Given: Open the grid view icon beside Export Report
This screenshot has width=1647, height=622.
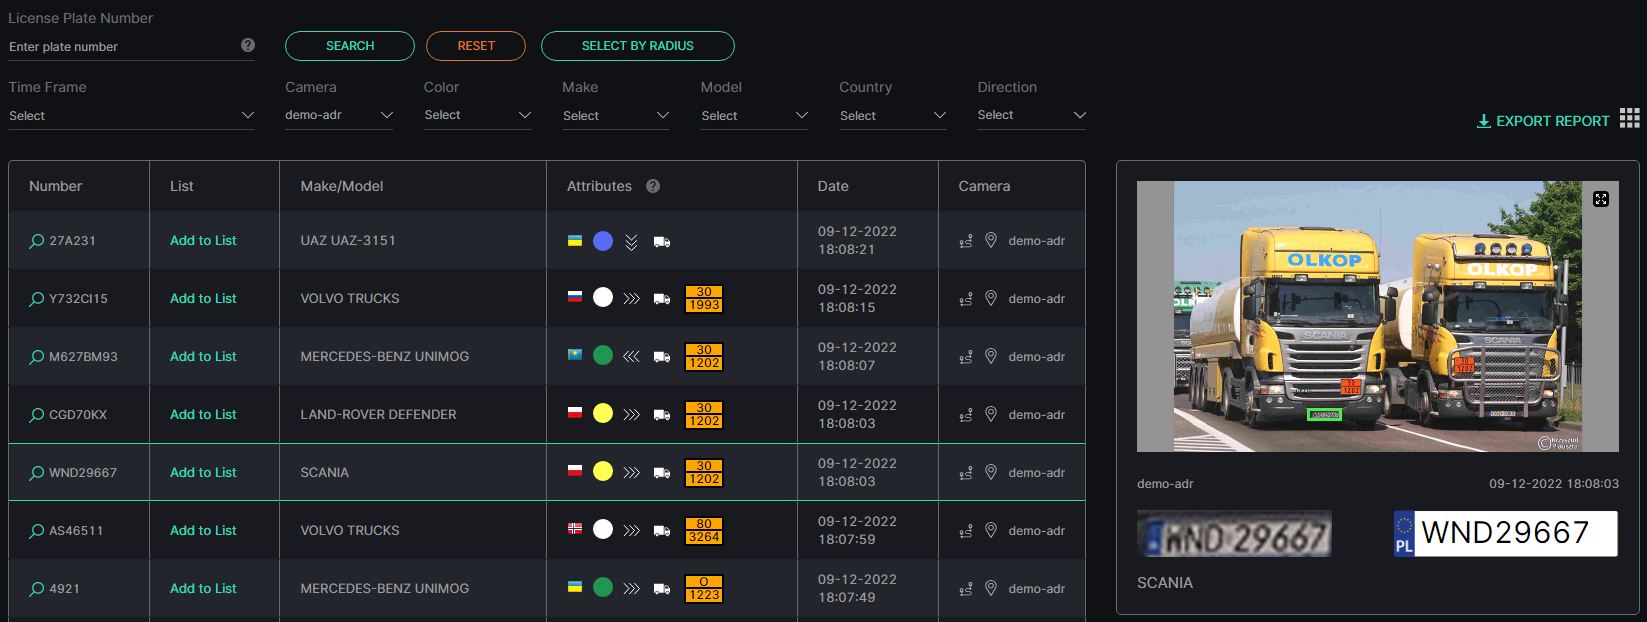Looking at the screenshot, I should pos(1630,118).
